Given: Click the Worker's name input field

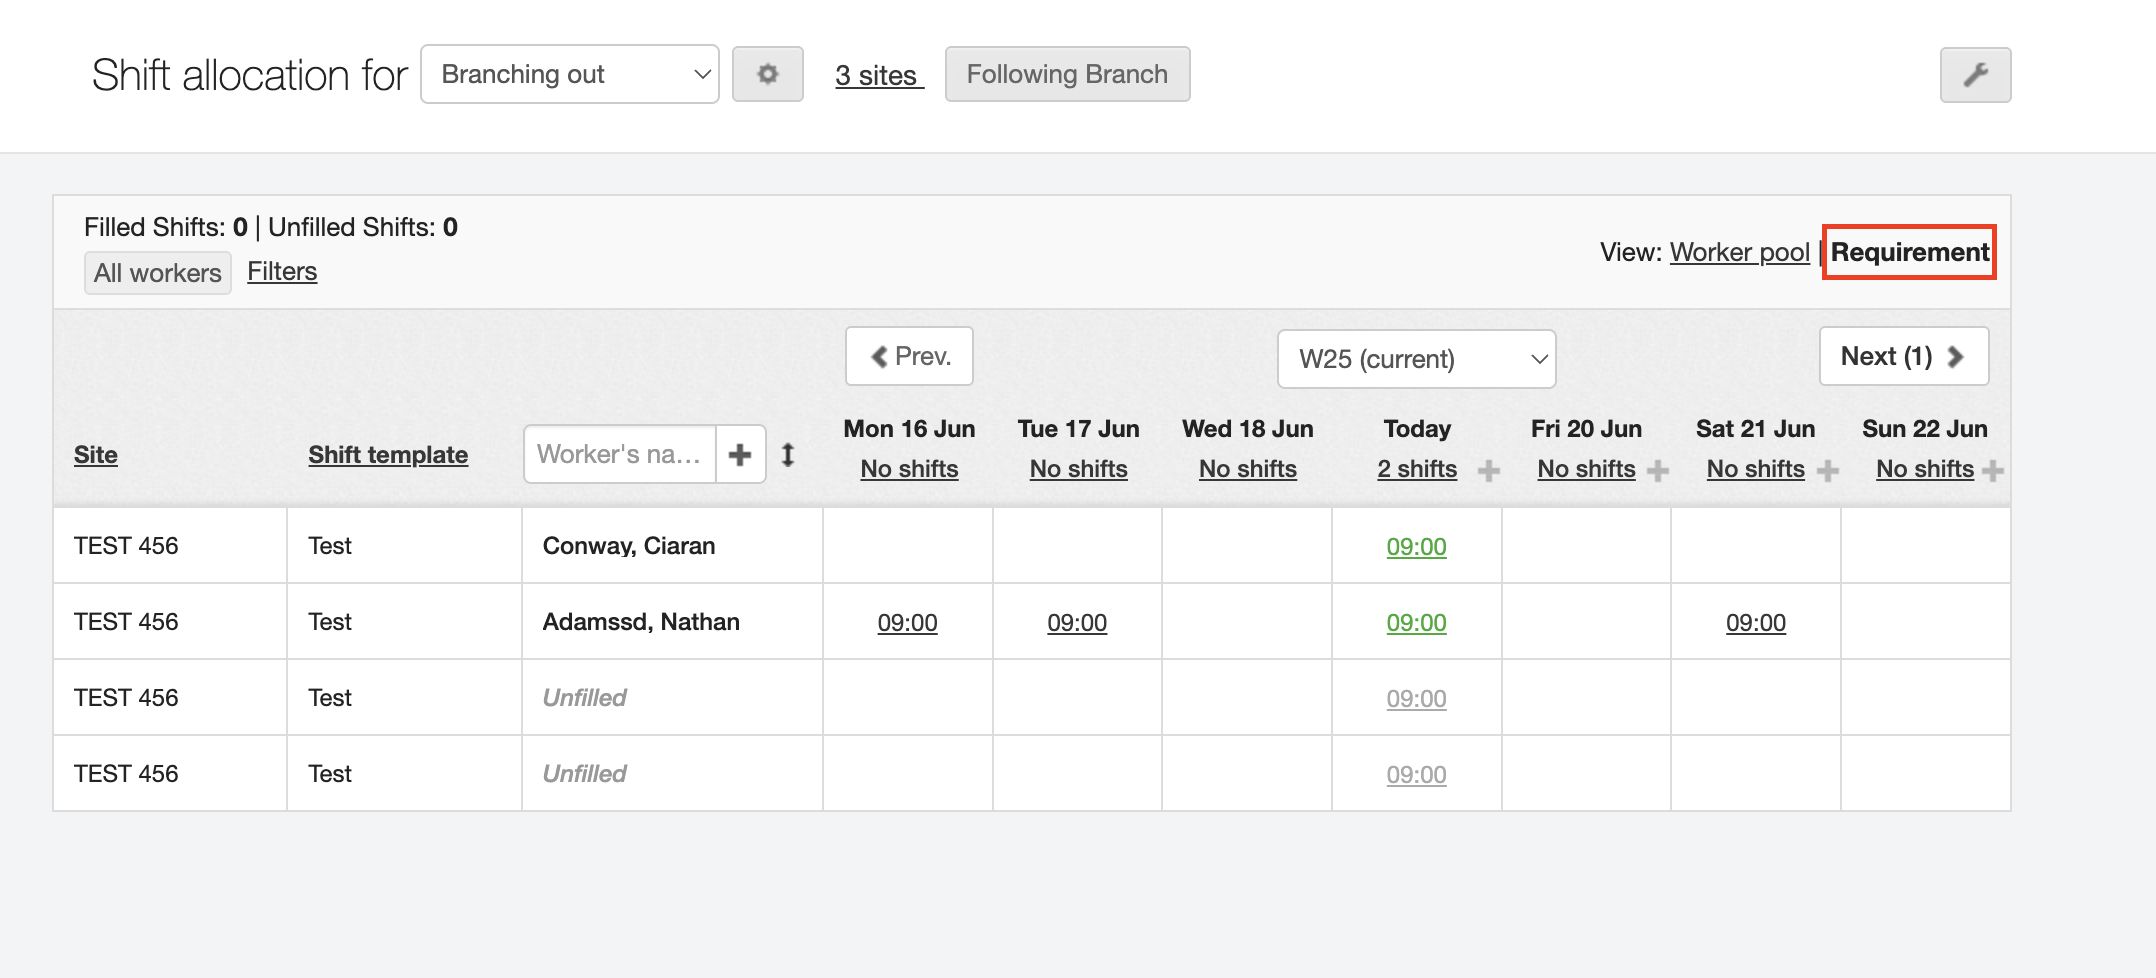Looking at the screenshot, I should click(x=620, y=455).
